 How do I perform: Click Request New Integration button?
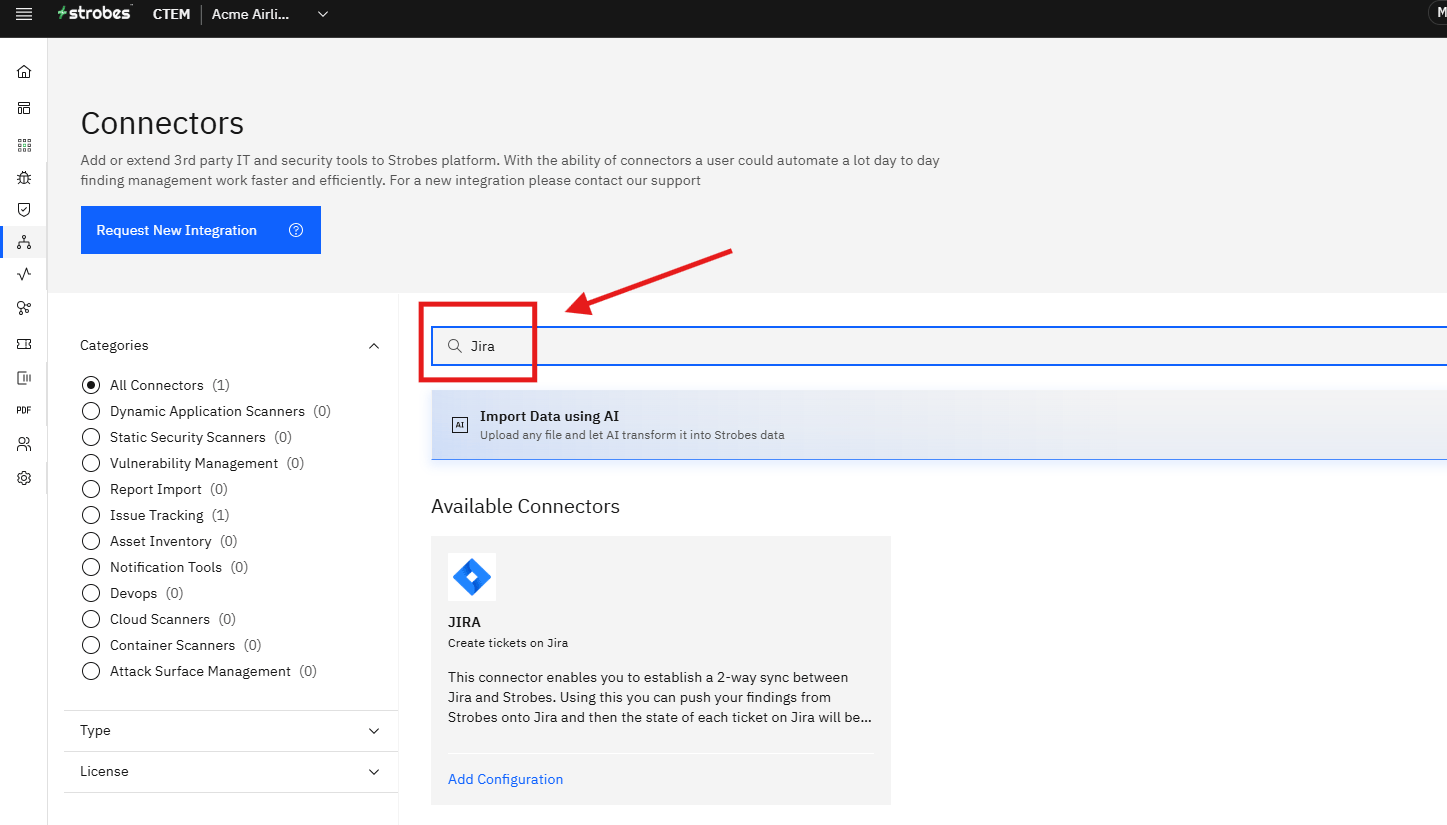(201, 230)
